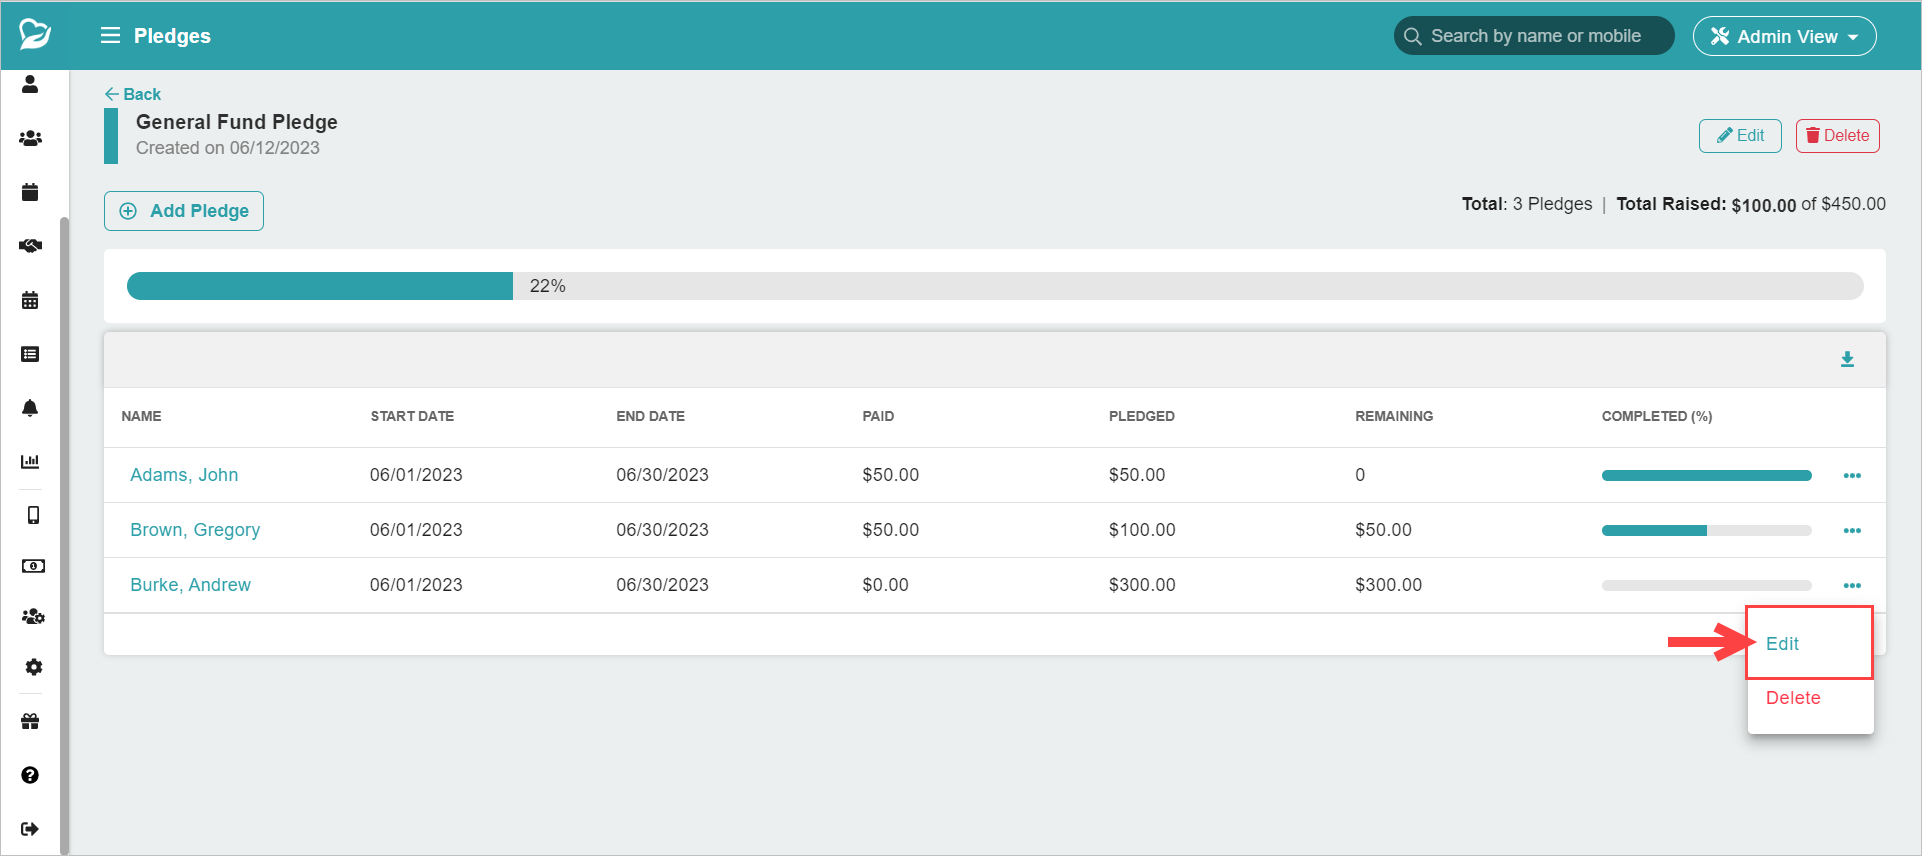Click the 22% overall progress bar
1922x856 pixels.
[995, 286]
